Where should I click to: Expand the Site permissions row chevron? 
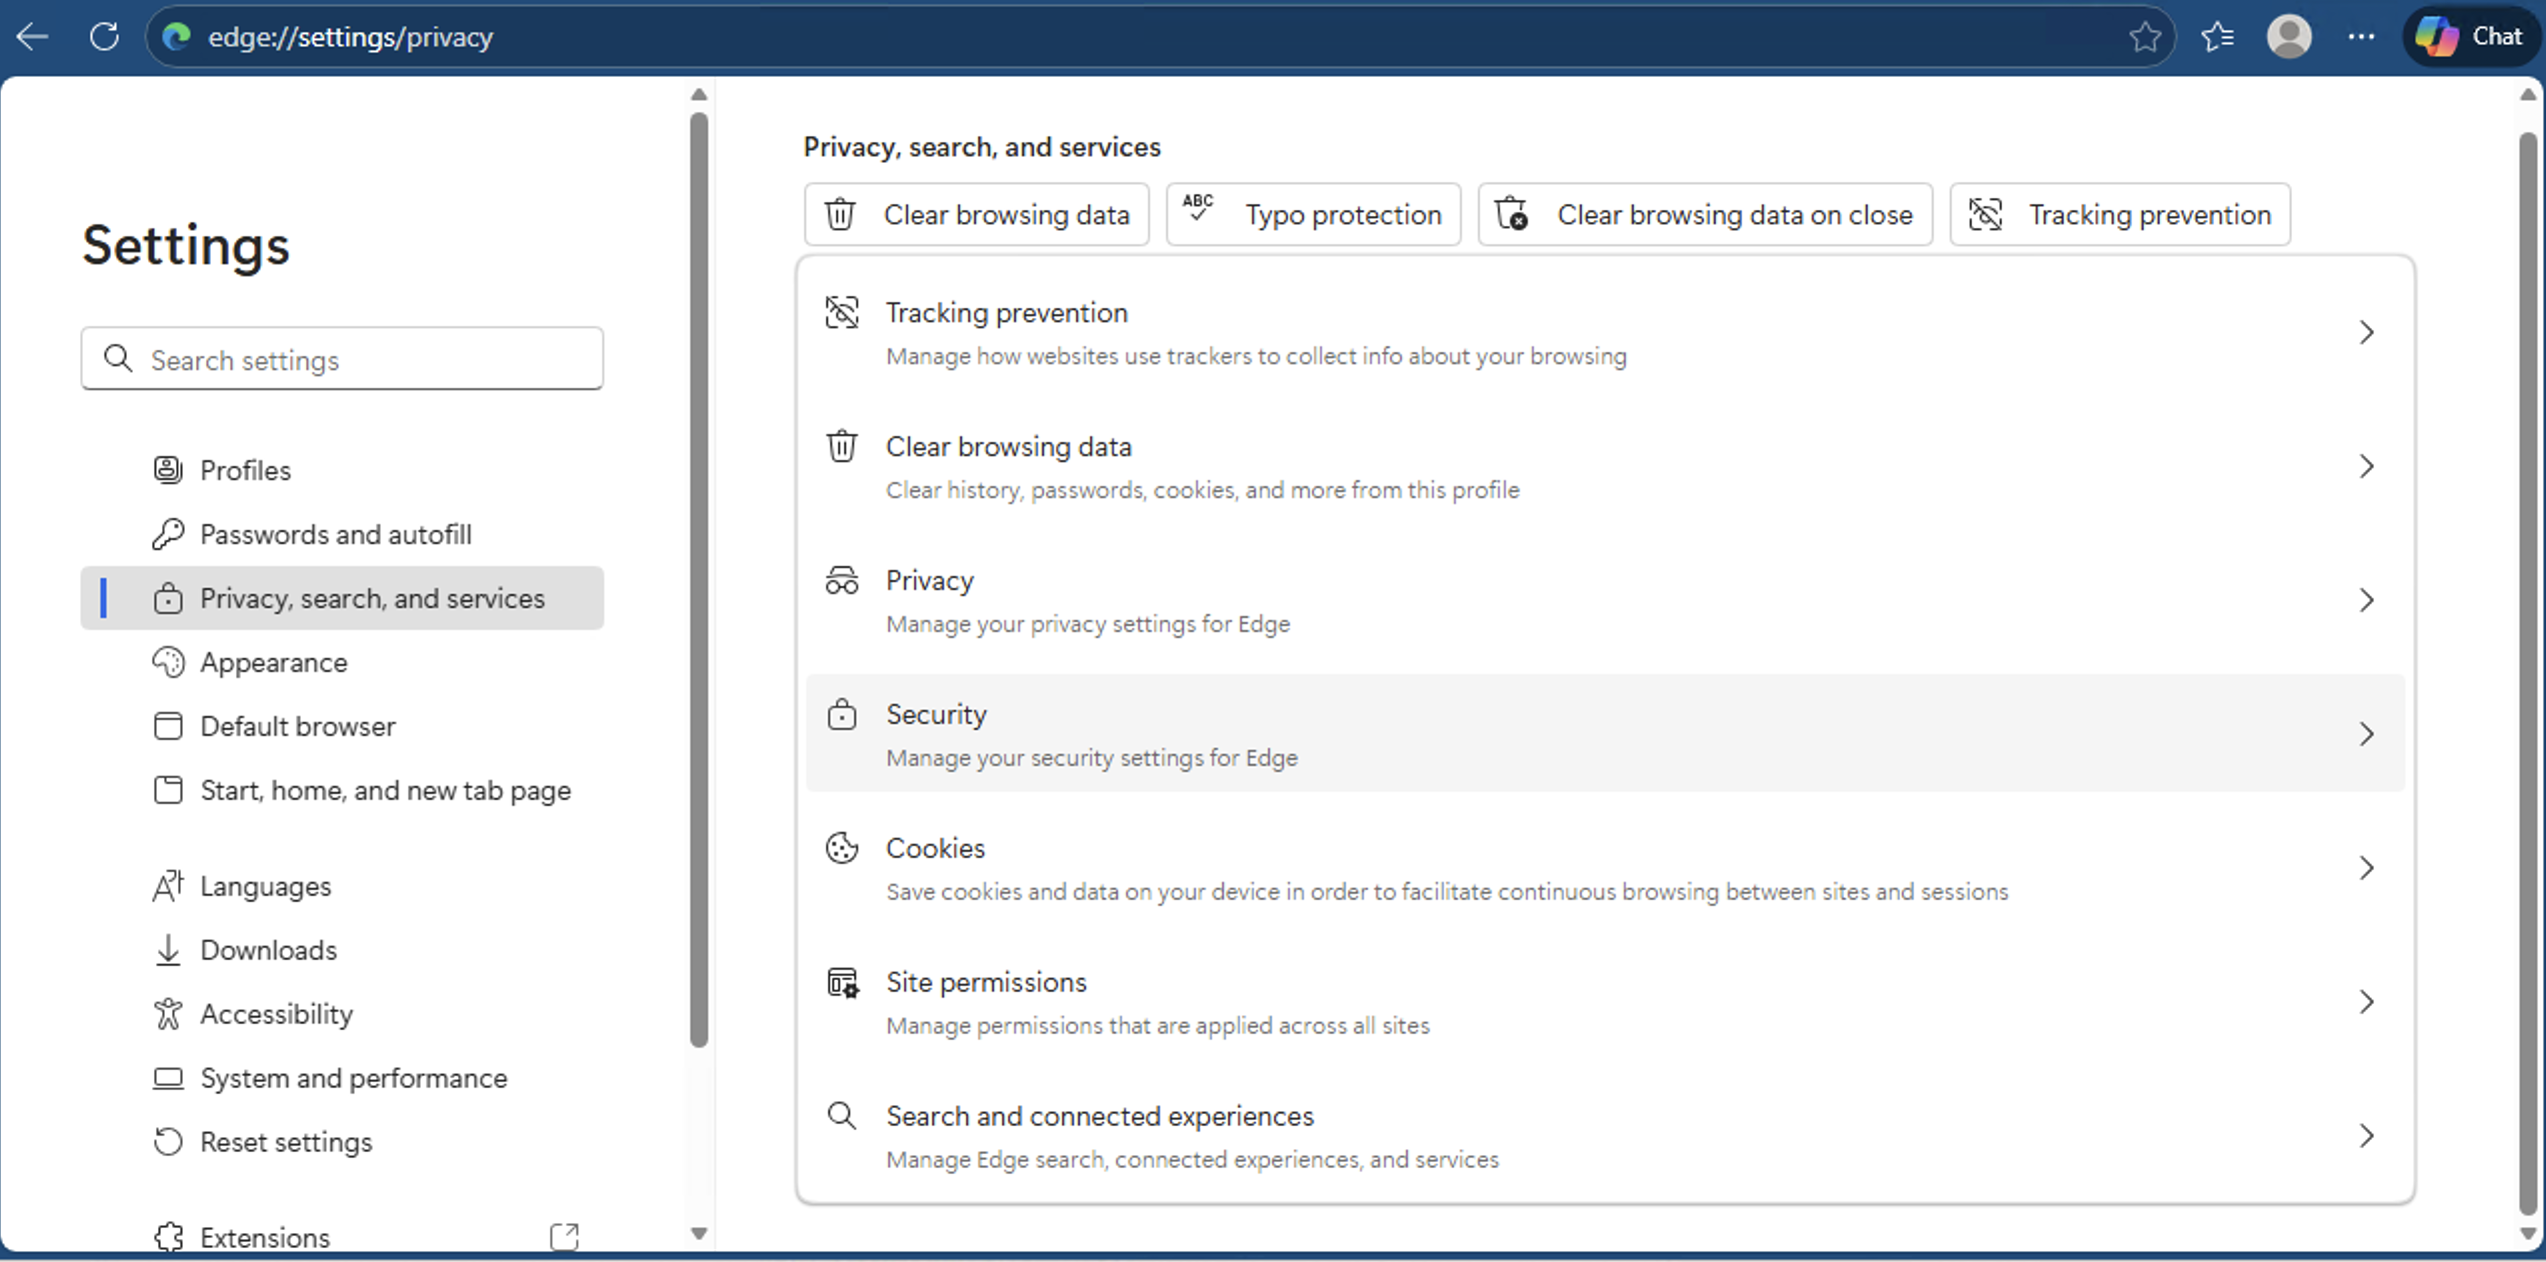point(2366,1002)
